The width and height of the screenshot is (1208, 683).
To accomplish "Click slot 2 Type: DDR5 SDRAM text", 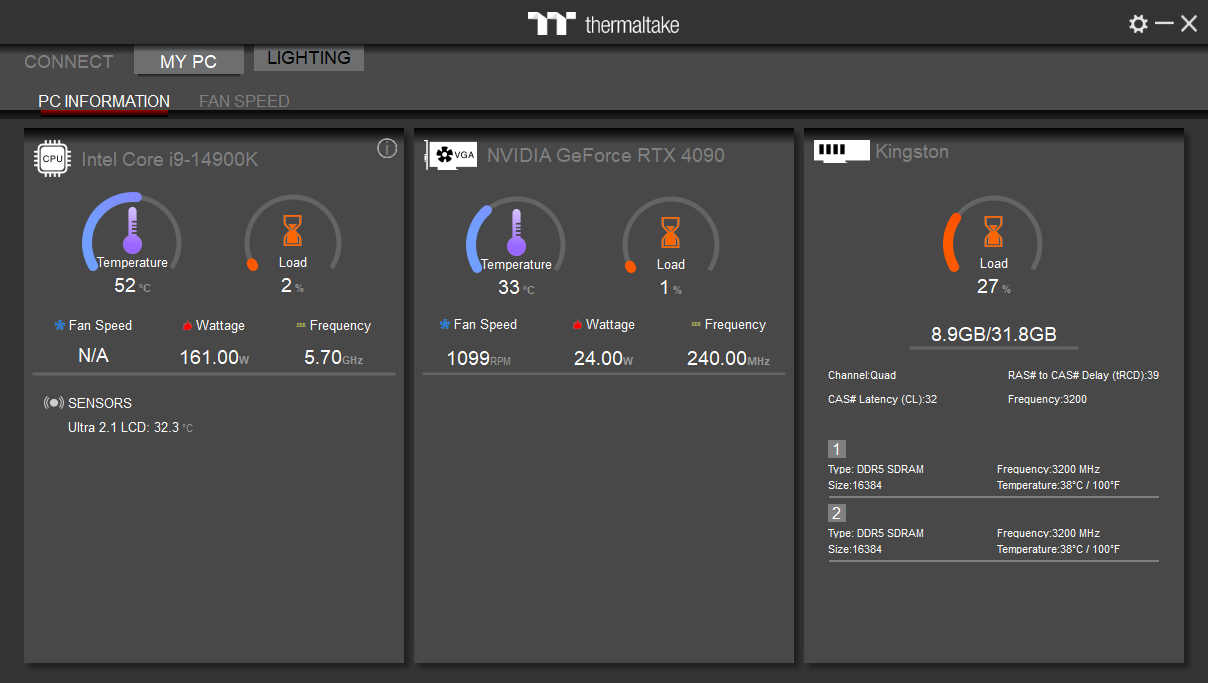I will pyautogui.click(x=876, y=533).
